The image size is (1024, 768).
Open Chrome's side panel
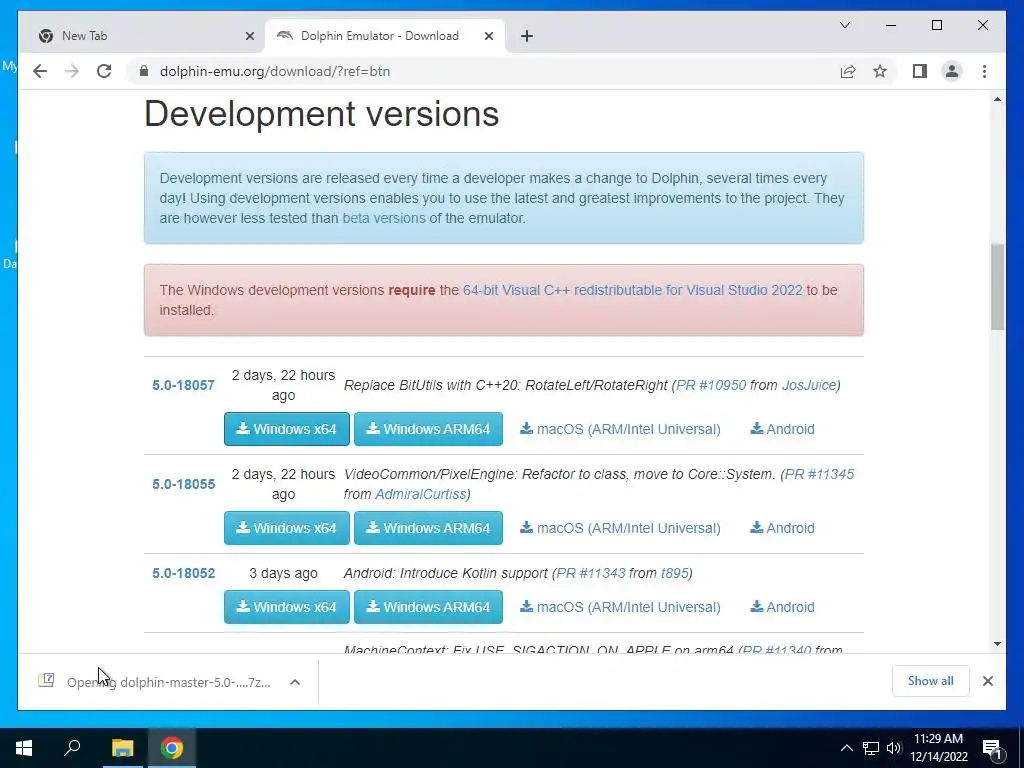tap(920, 71)
